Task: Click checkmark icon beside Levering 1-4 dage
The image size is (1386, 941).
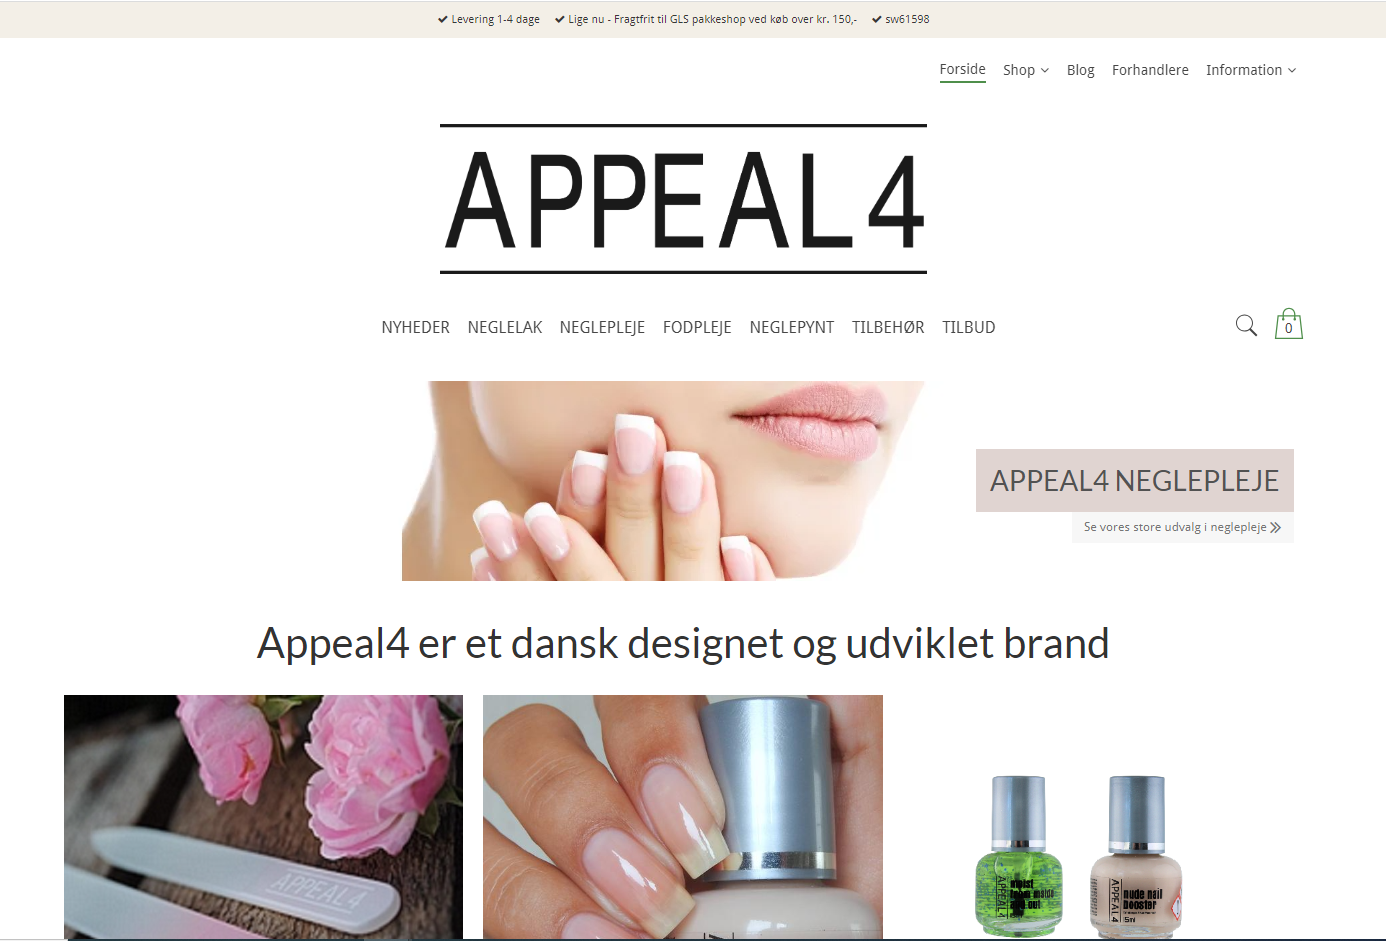Action: (442, 19)
